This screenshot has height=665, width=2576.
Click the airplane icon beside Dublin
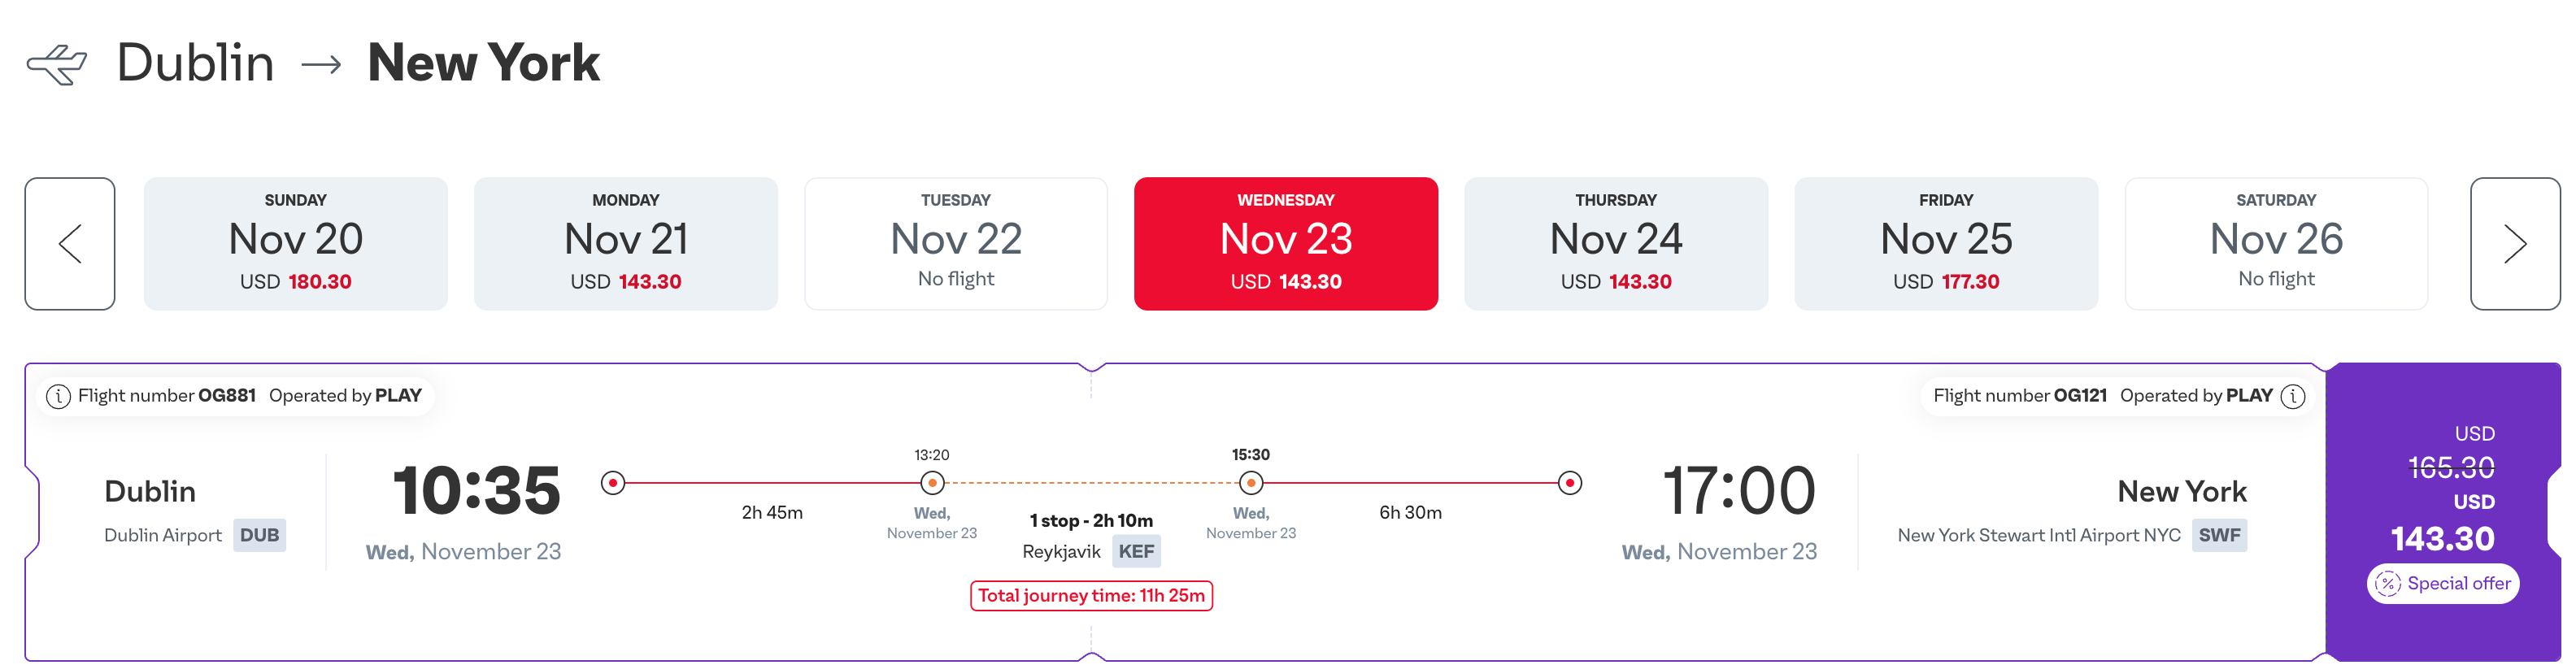(x=57, y=65)
